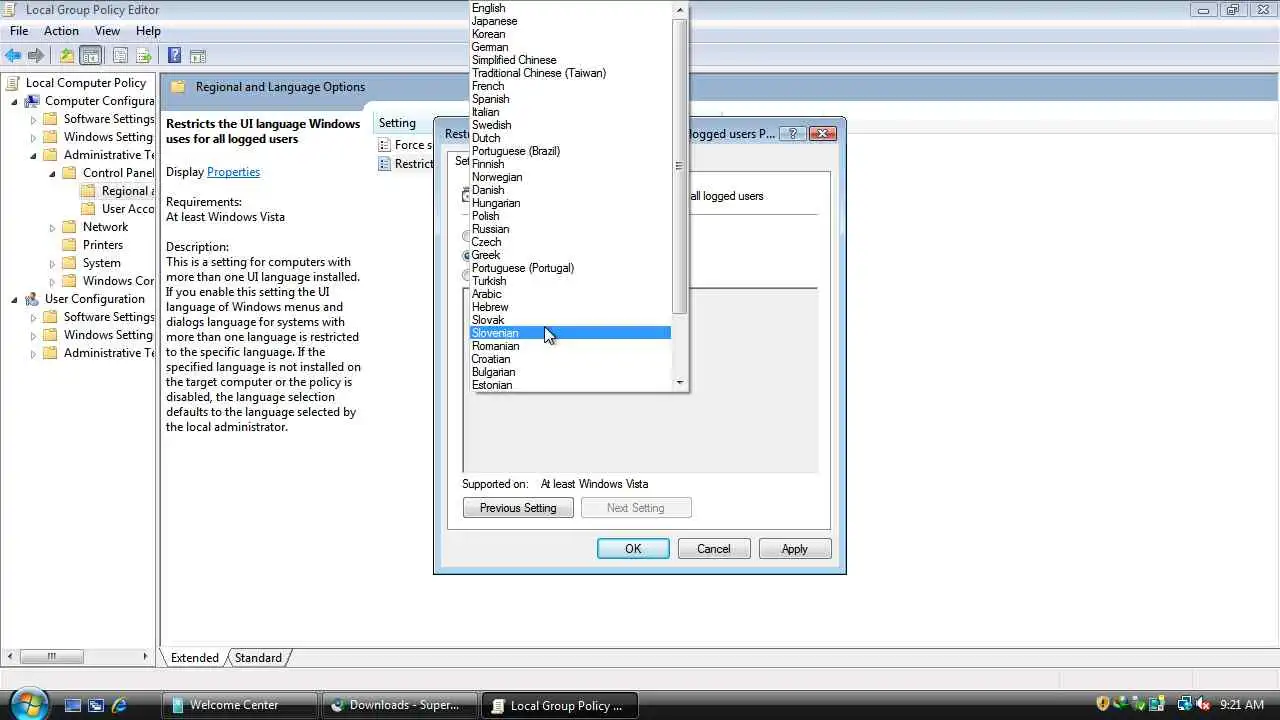
Task: Click the language list scrollbar thumb
Action: click(x=680, y=166)
